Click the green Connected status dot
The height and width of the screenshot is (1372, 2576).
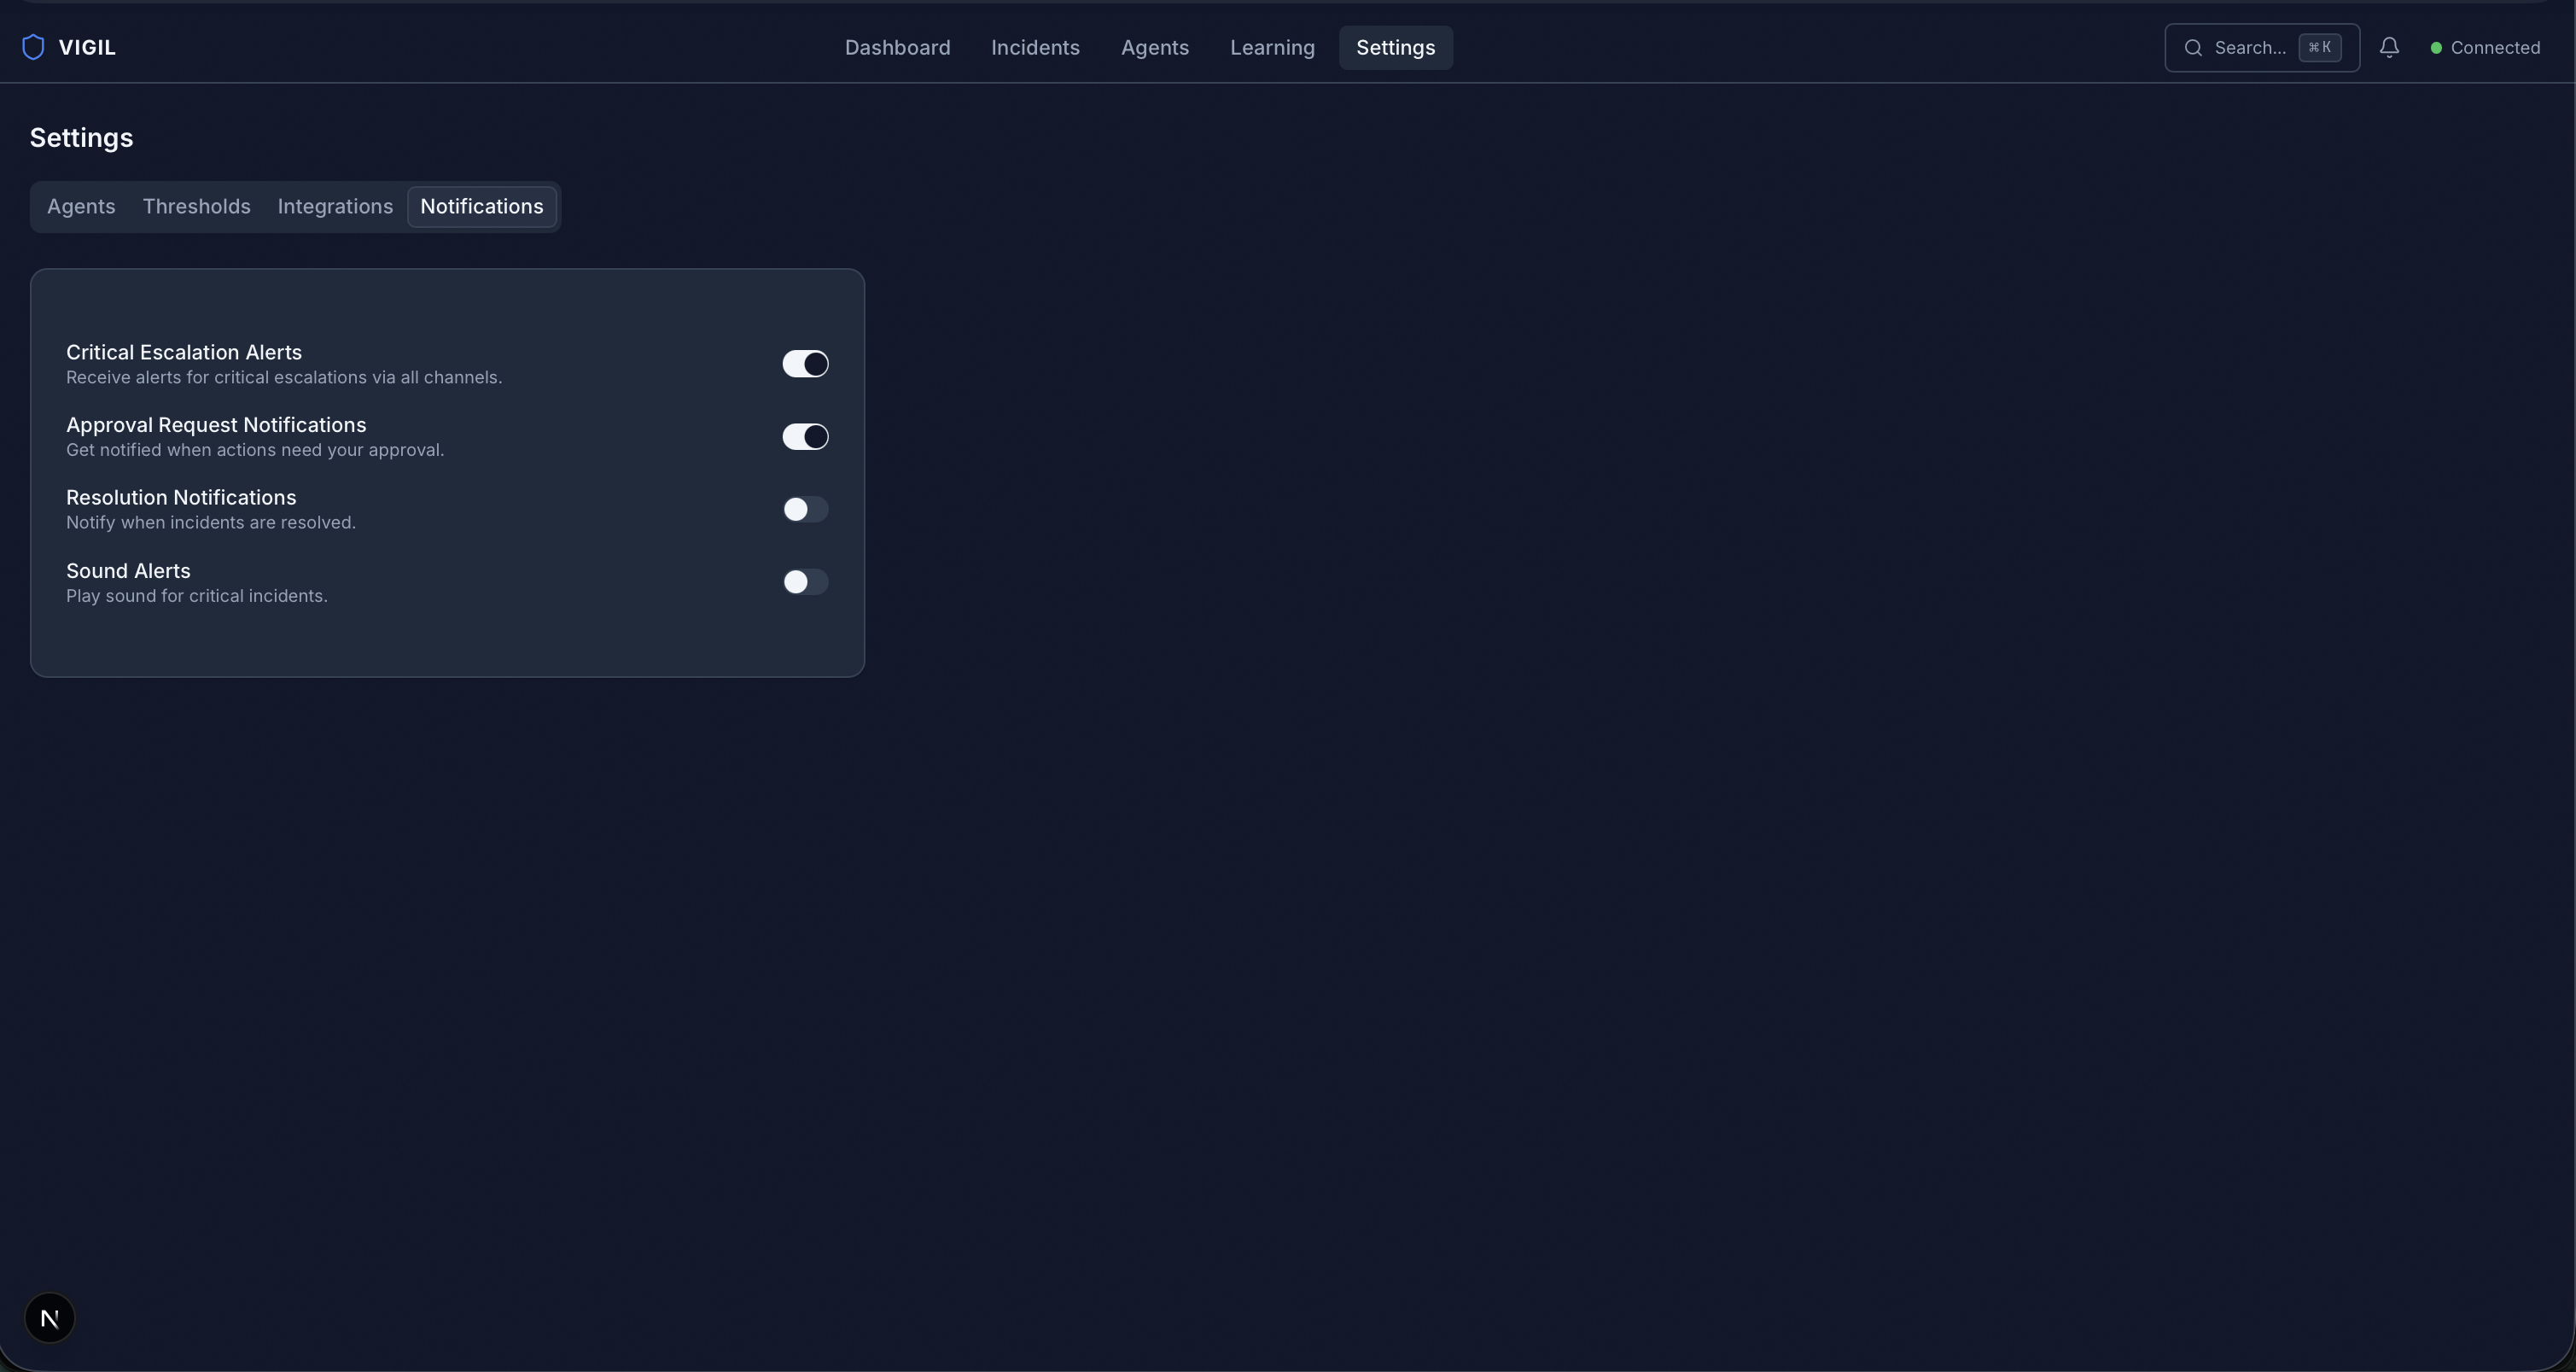coord(2436,48)
